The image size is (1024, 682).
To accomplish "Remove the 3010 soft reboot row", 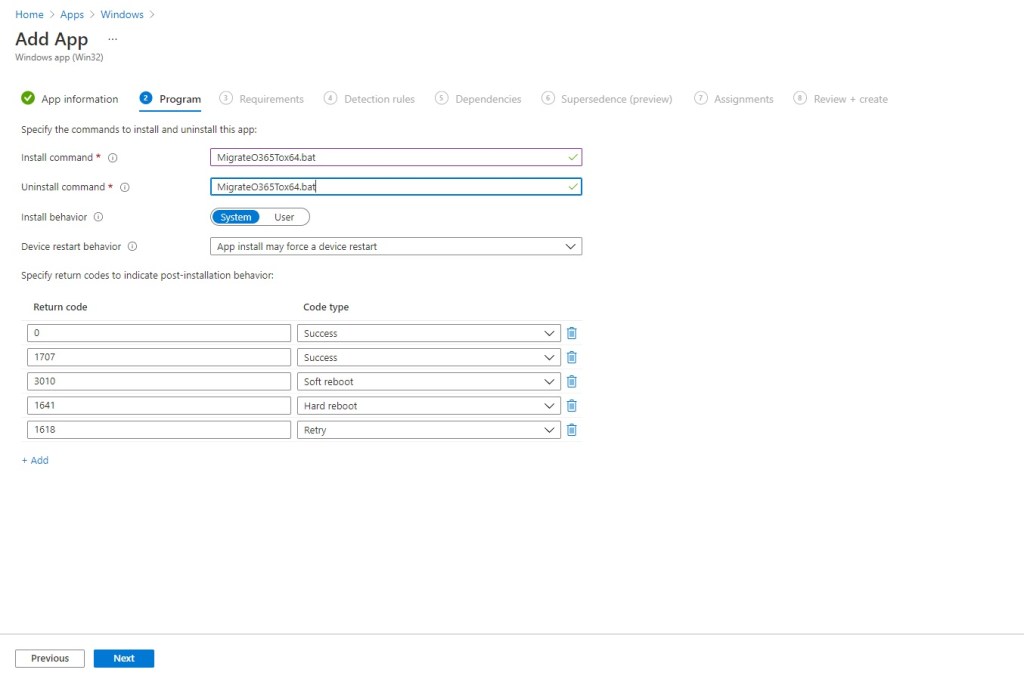I will coord(572,381).
